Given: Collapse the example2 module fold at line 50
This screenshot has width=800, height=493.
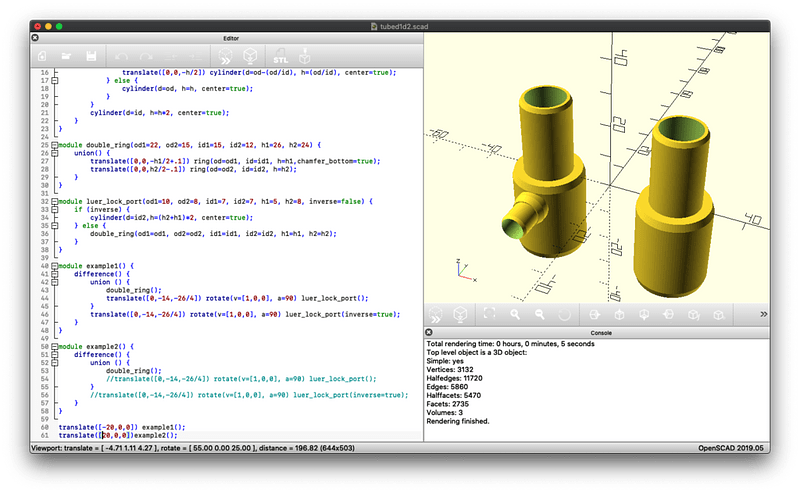Looking at the screenshot, I should point(55,347).
